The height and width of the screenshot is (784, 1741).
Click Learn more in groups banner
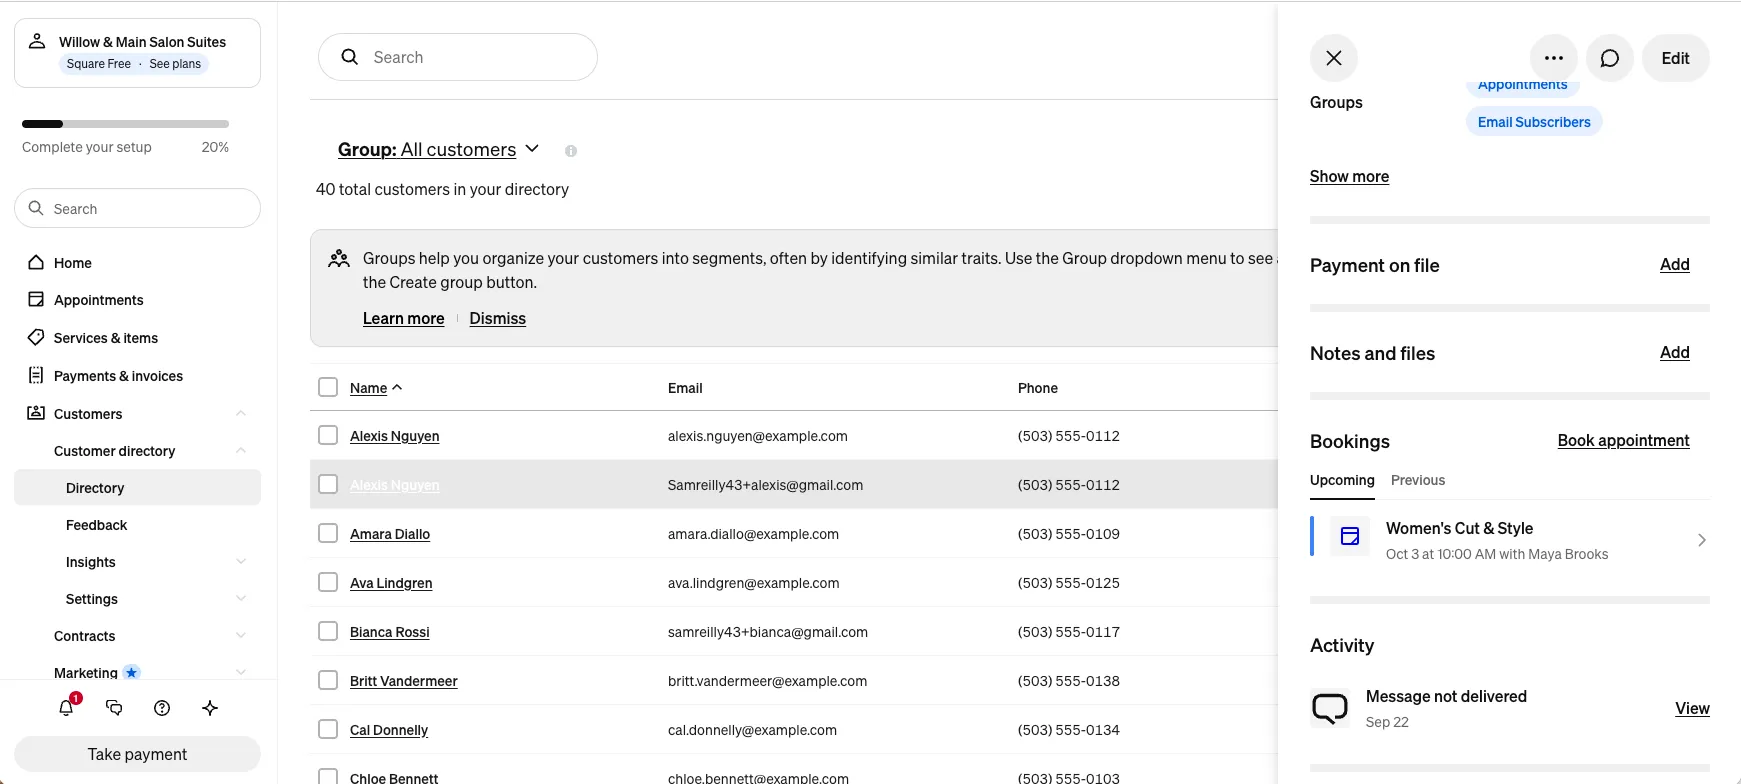tap(403, 318)
